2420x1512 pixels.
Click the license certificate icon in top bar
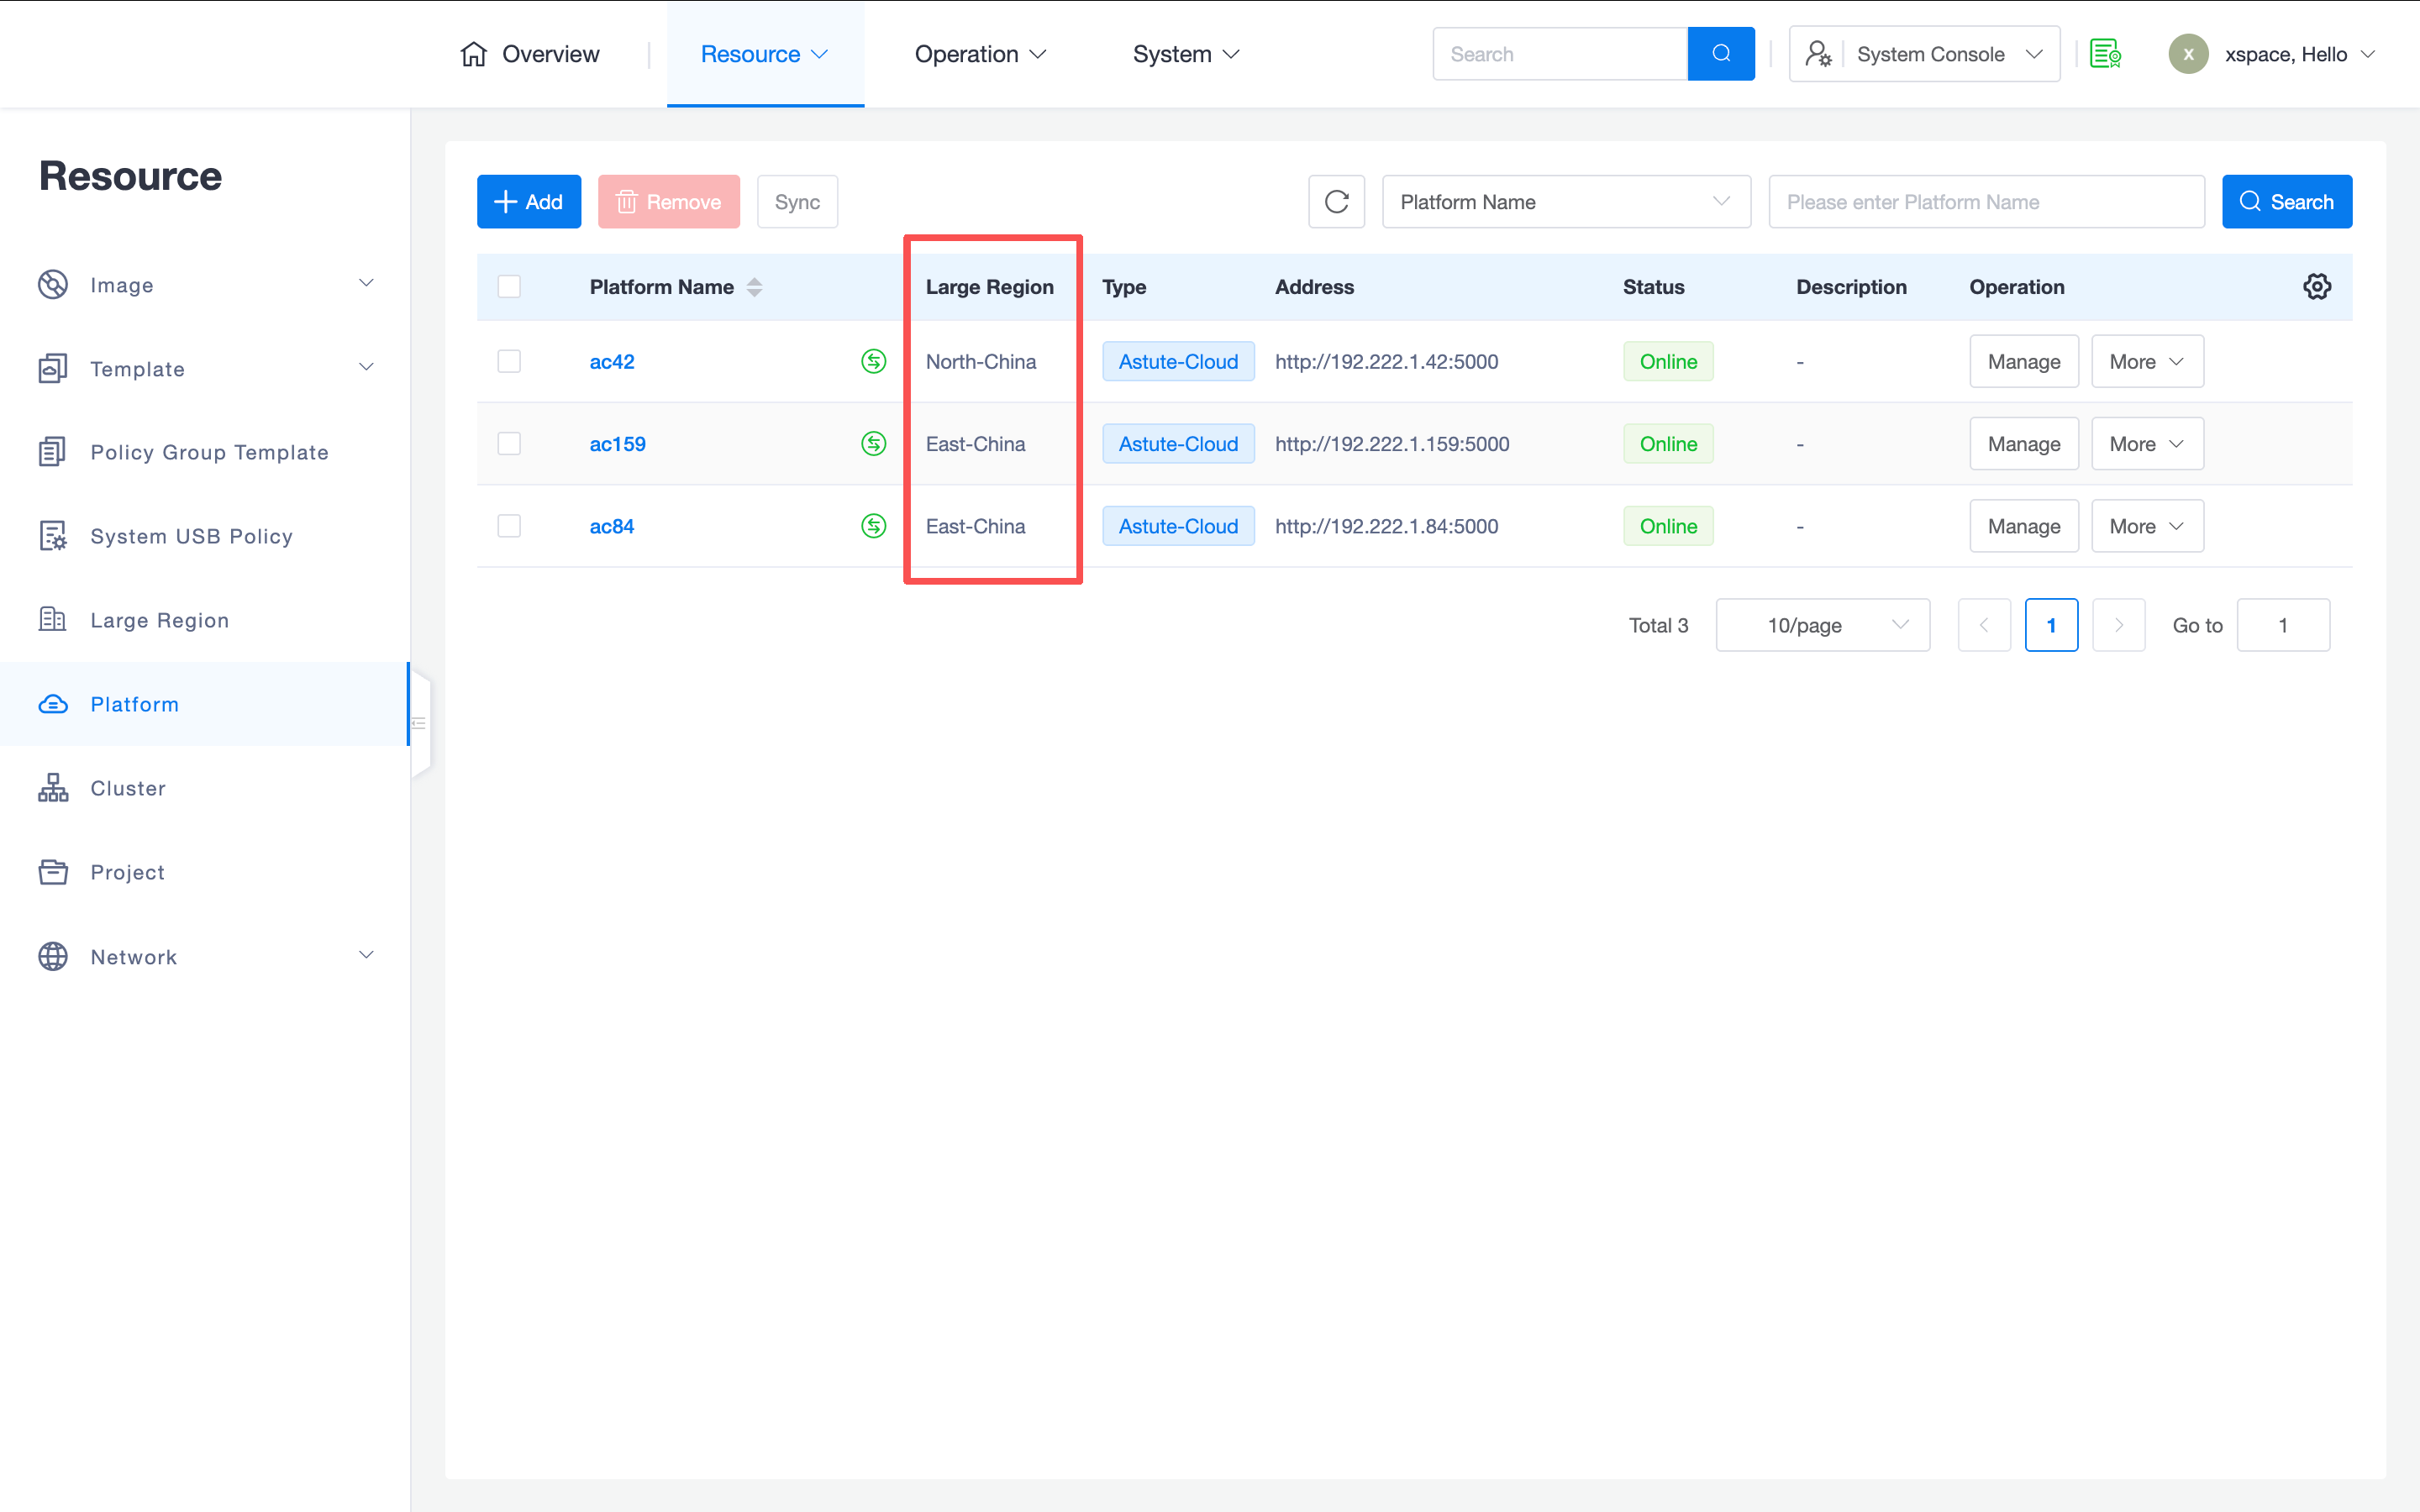[x=2105, y=54]
